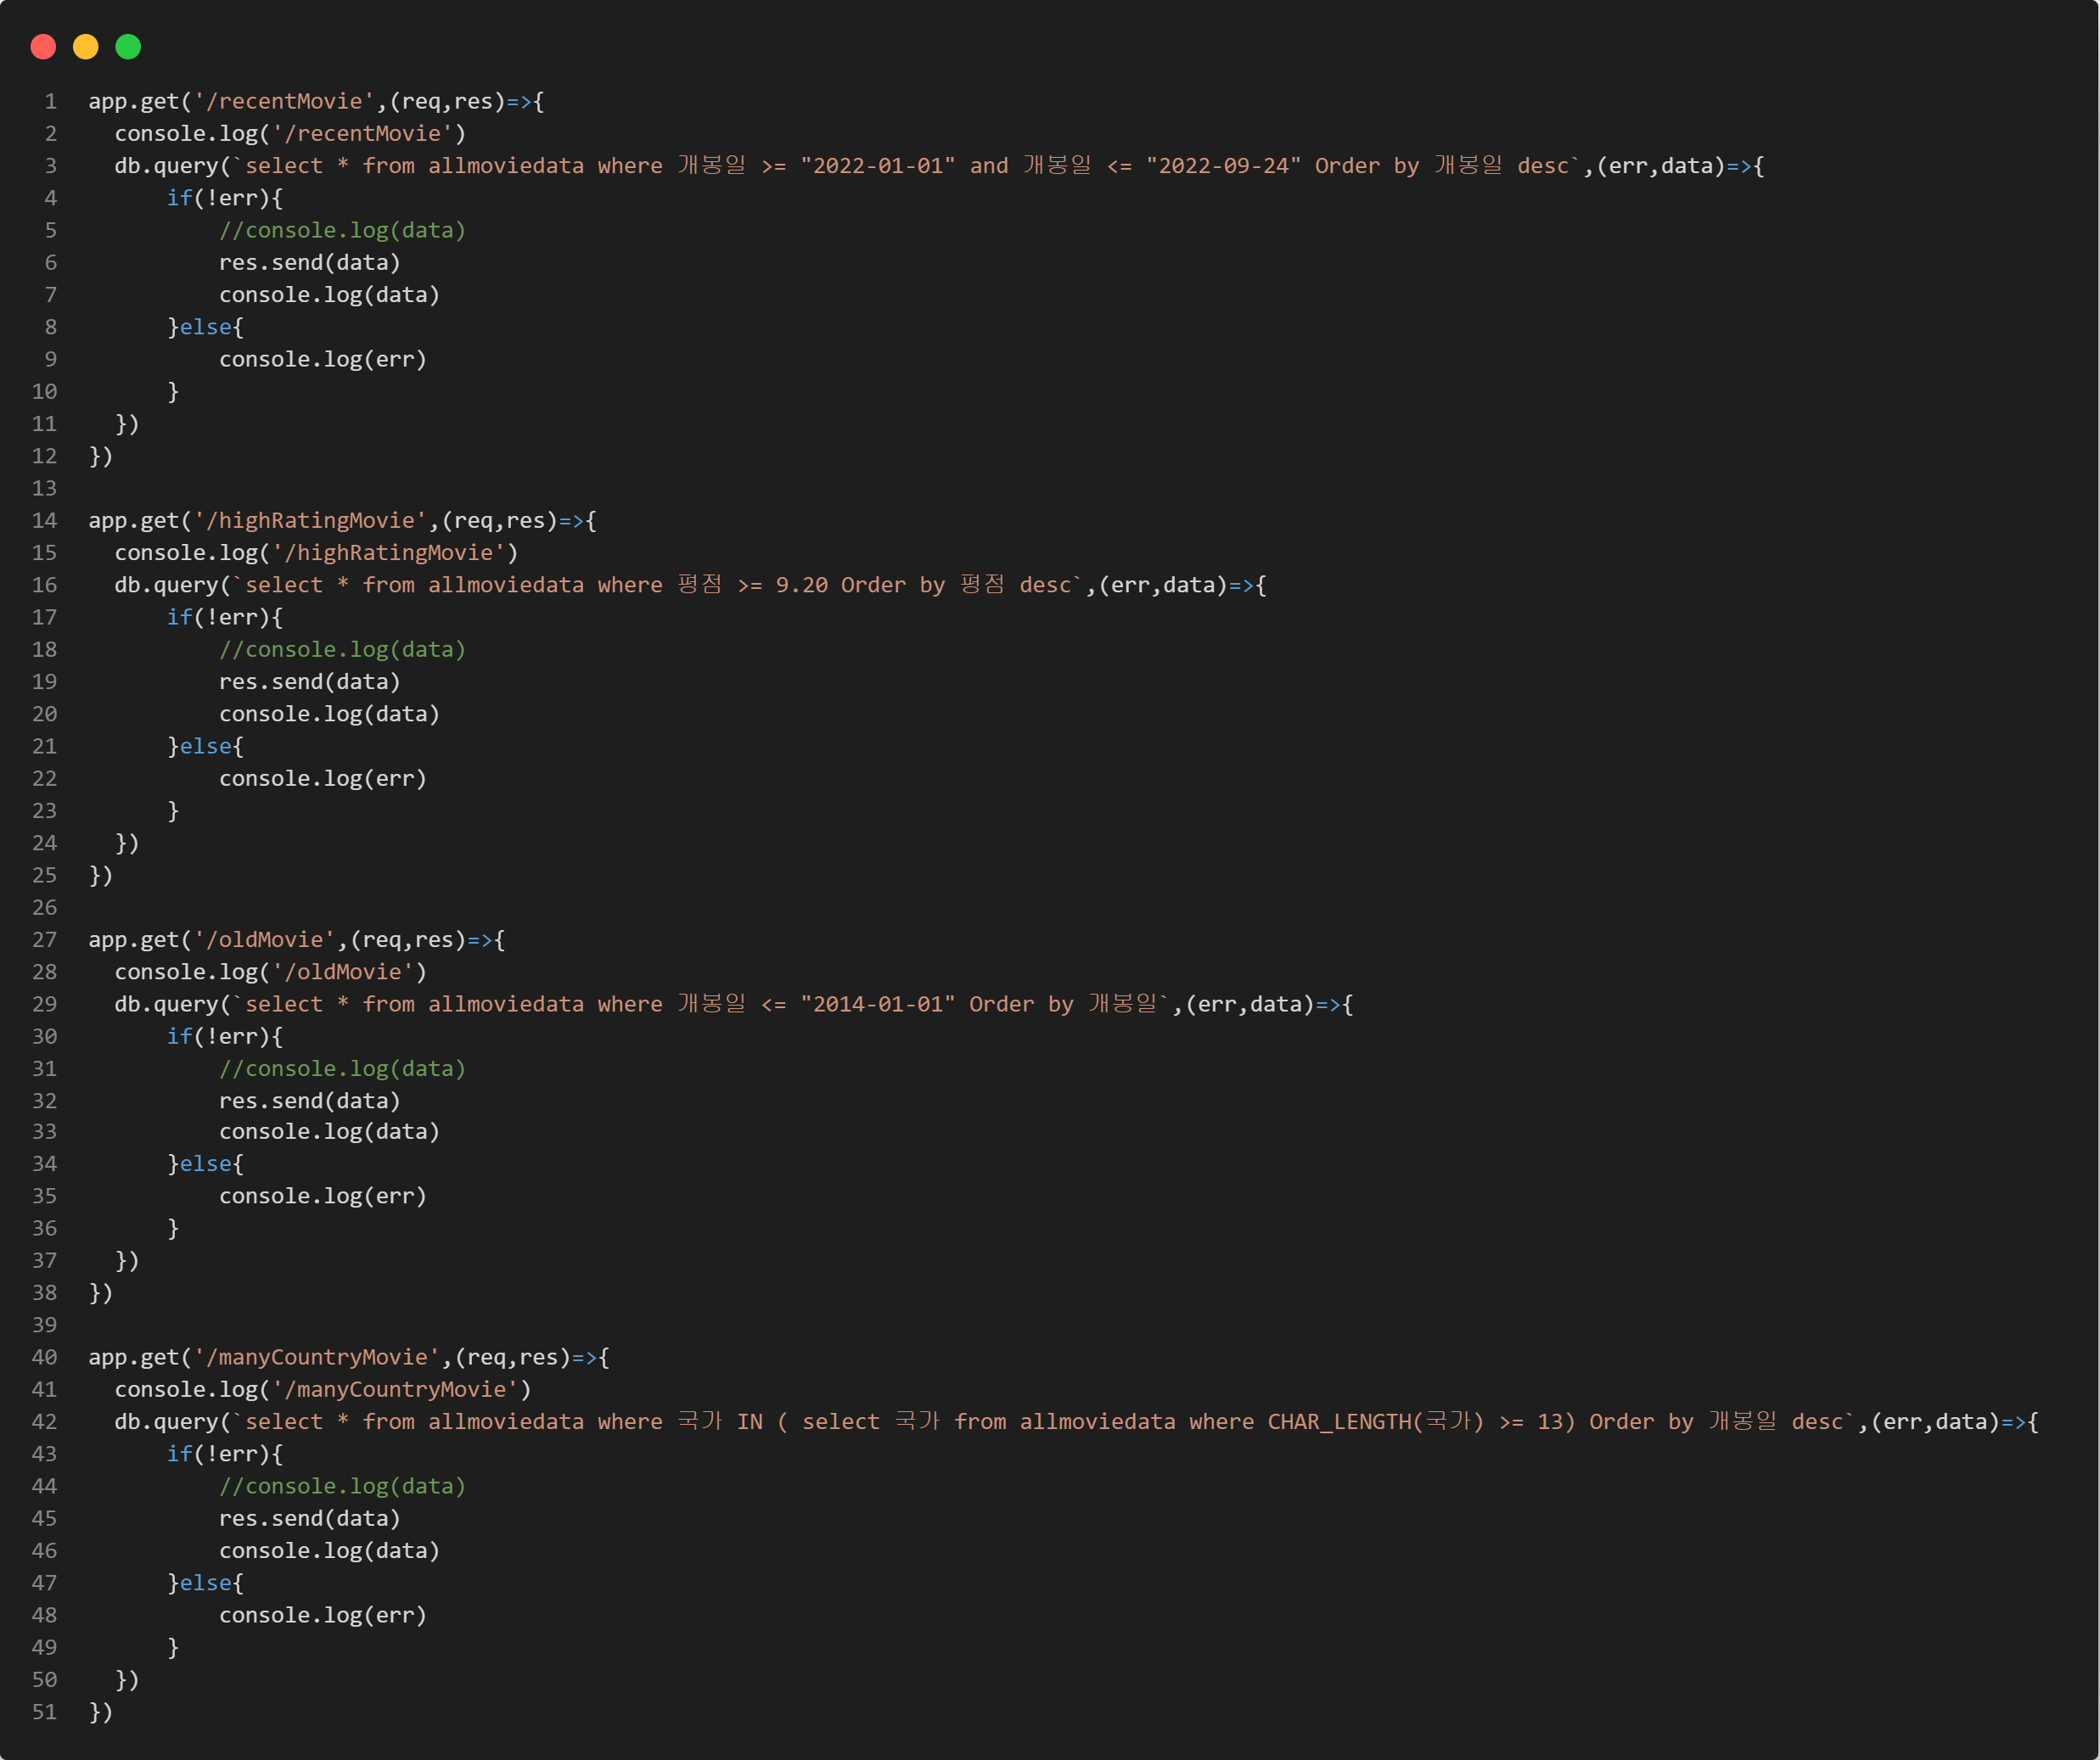Click the value 9.20 in the rating query
The height and width of the screenshot is (1760, 2100).
pyautogui.click(x=801, y=585)
